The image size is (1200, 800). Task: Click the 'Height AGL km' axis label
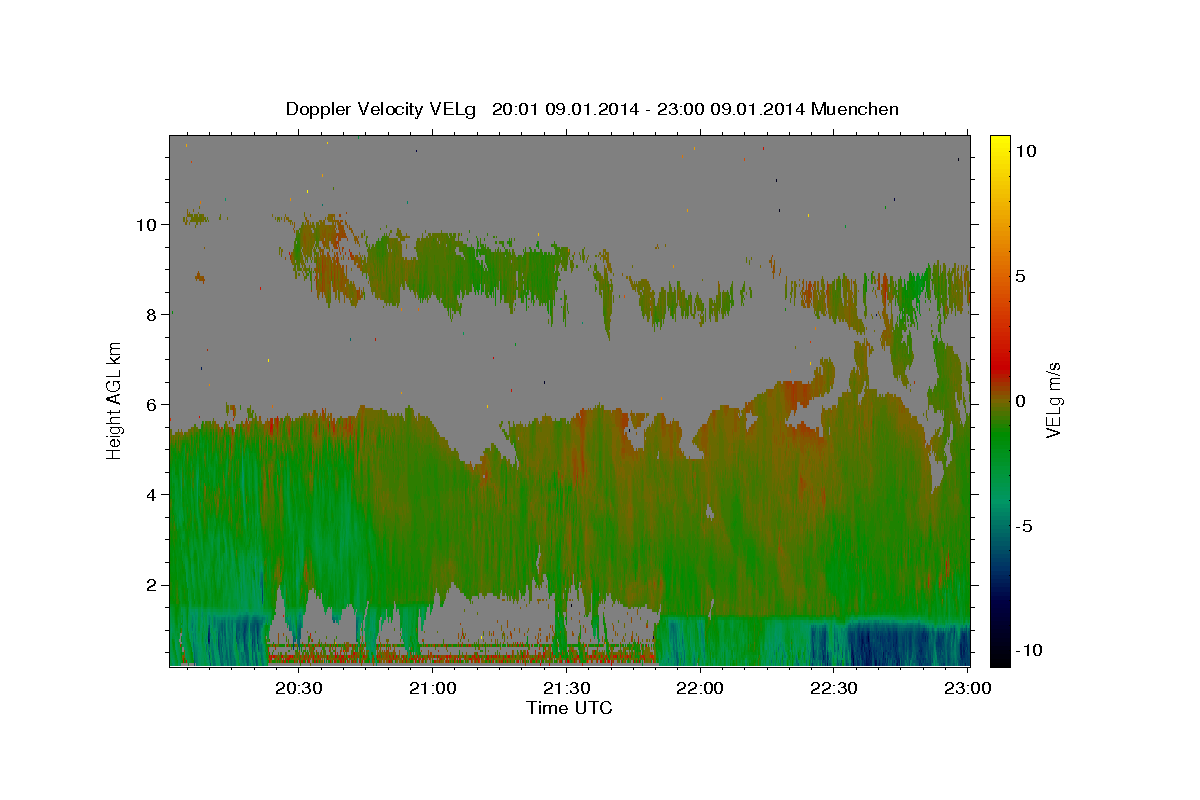(115, 400)
